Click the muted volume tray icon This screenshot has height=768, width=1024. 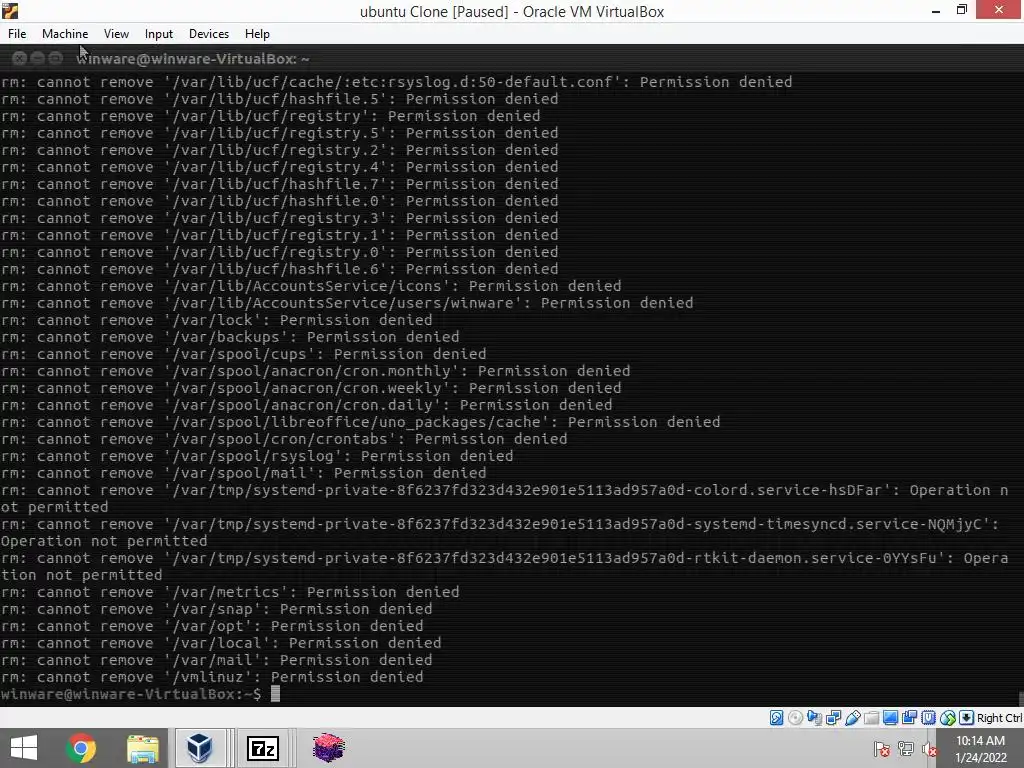tap(929, 749)
